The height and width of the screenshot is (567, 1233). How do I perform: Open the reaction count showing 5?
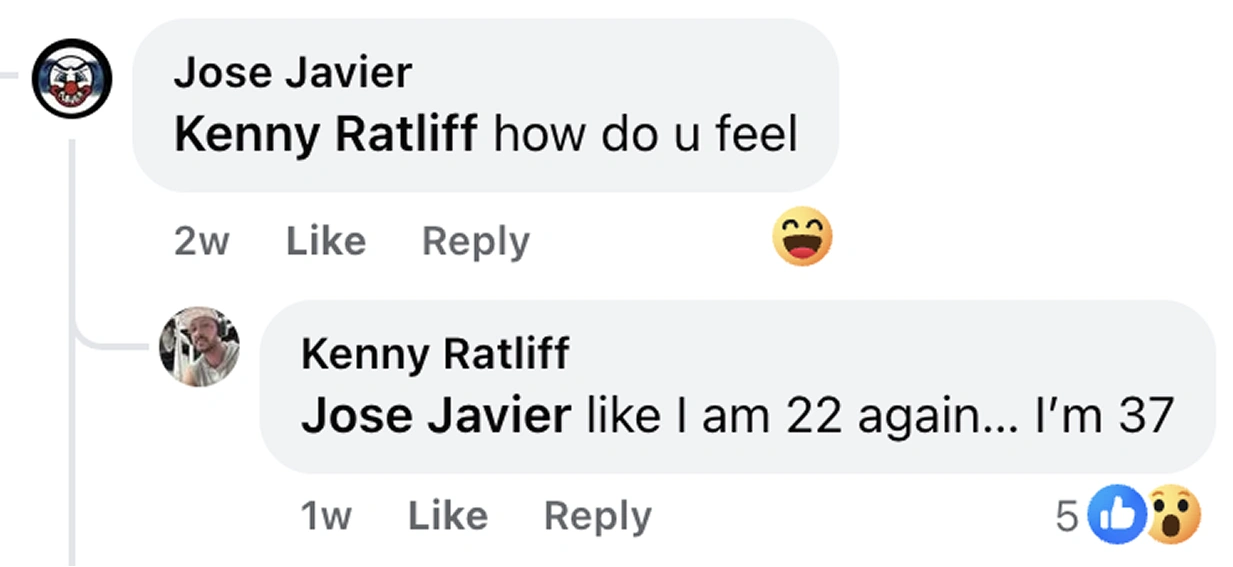tap(1067, 516)
